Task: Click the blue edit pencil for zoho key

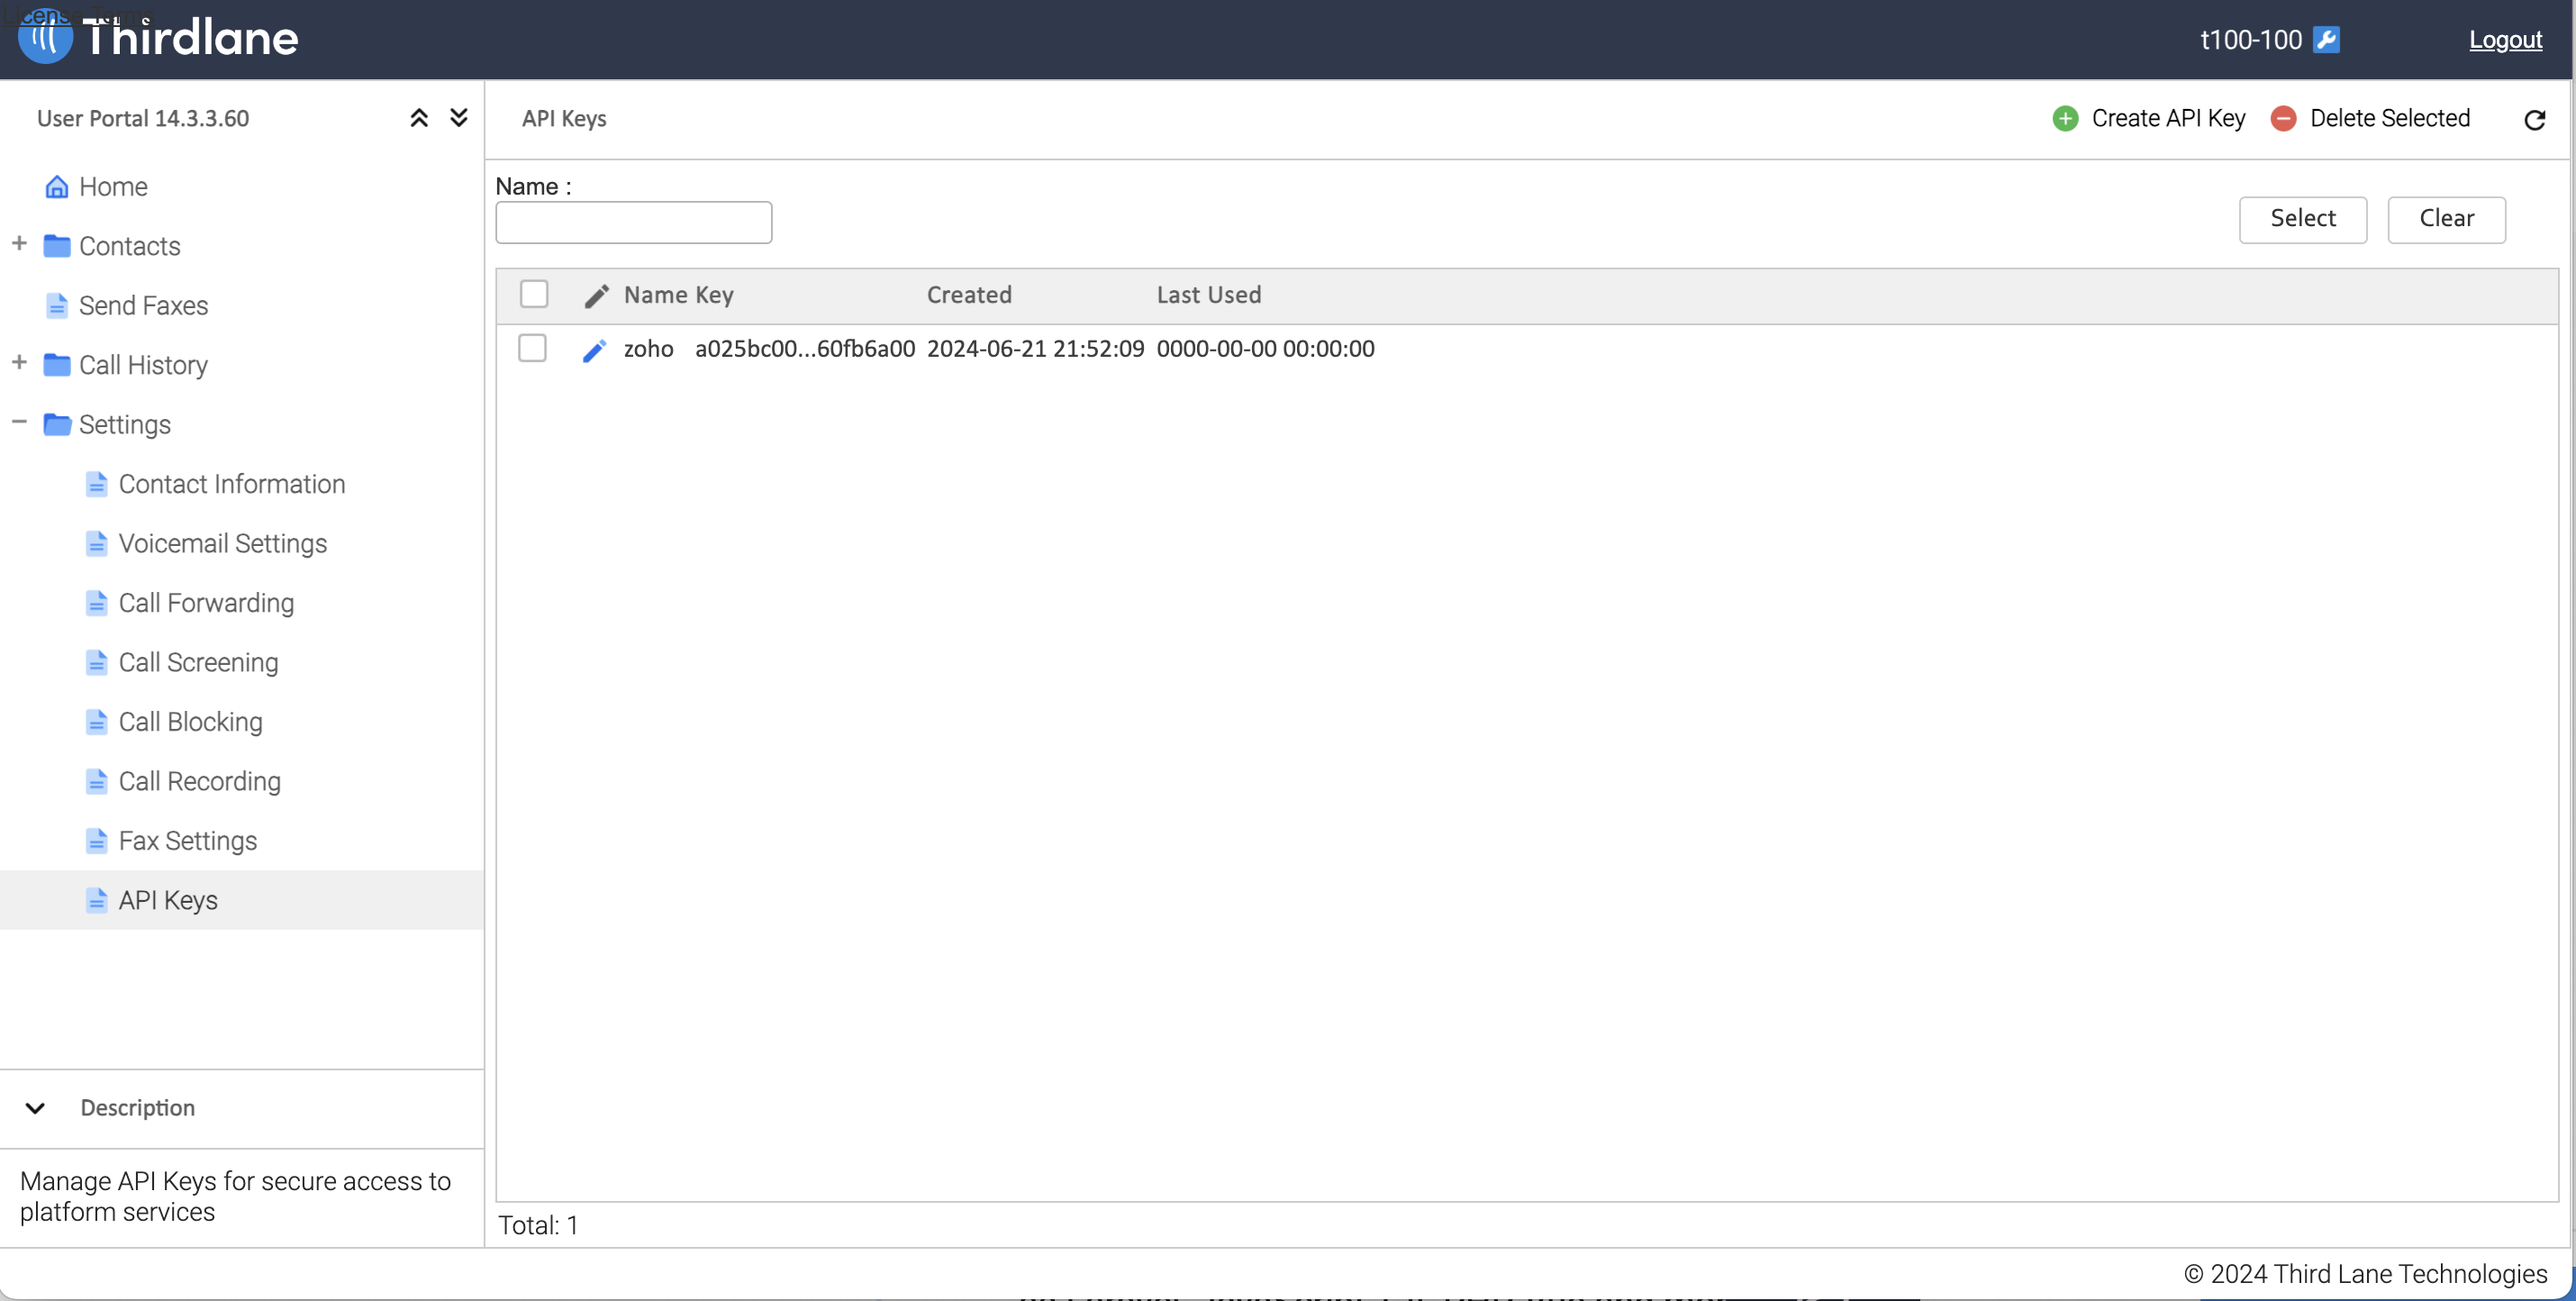Action: pos(594,350)
